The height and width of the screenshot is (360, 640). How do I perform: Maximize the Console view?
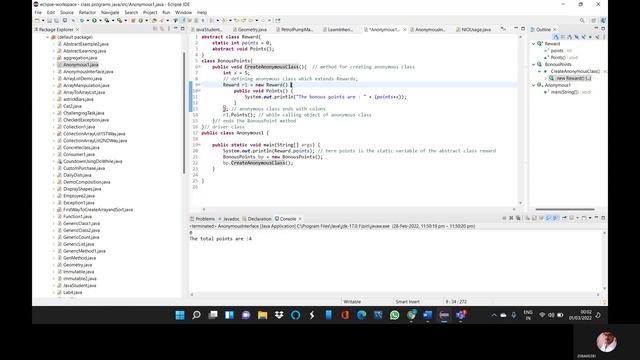pos(603,218)
